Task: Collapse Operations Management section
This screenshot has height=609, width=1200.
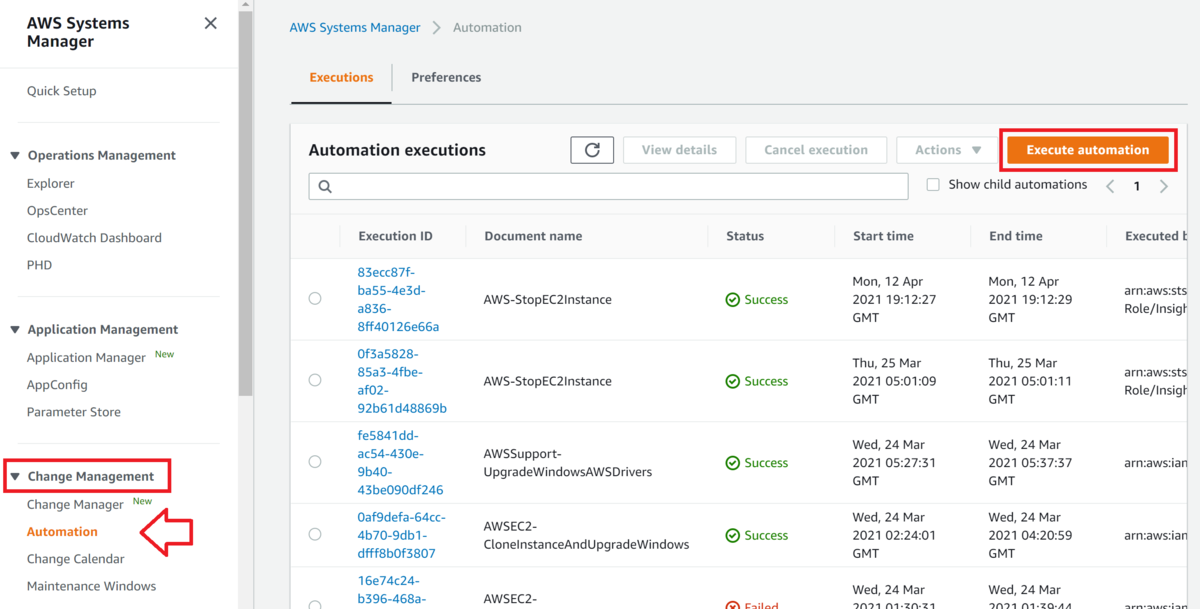Action: pos(15,156)
